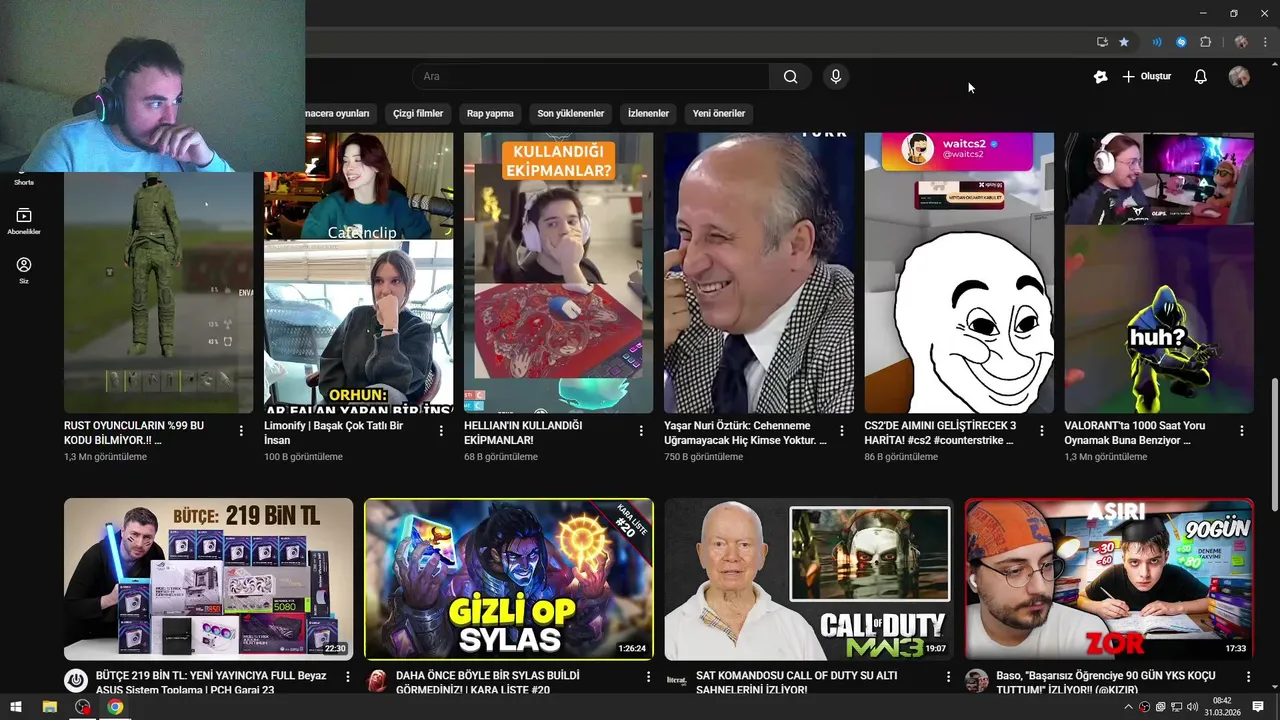
Task: Open the volume icon in system tray
Action: (x=1192, y=707)
